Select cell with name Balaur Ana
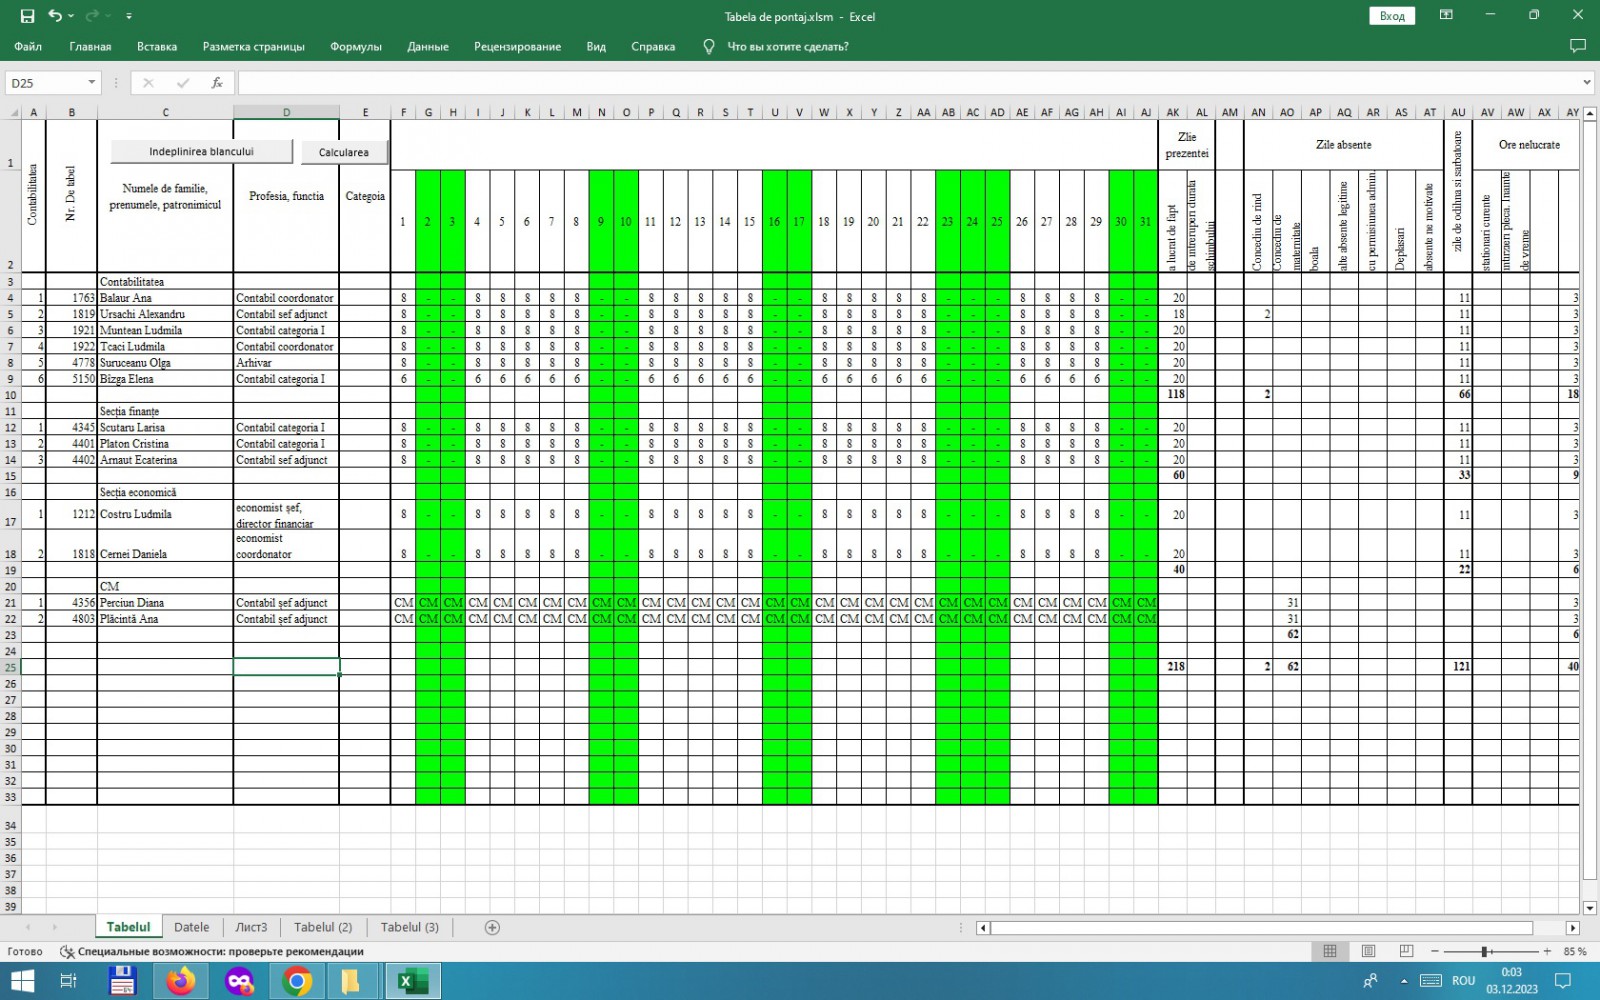1600x1000 pixels. click(x=165, y=298)
